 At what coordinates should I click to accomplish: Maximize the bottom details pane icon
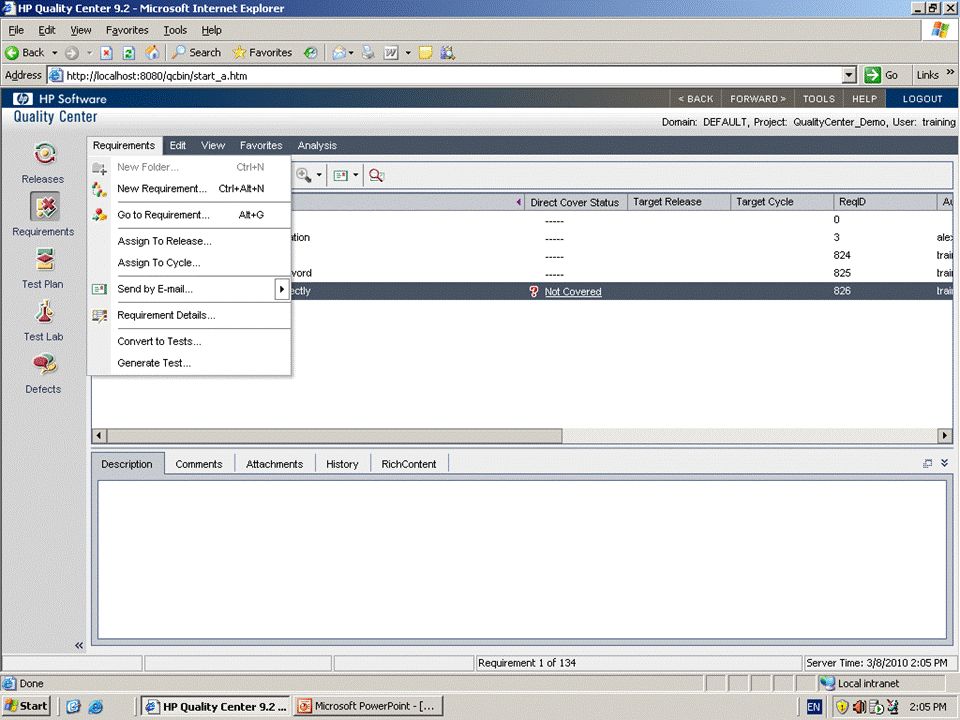pos(928,463)
